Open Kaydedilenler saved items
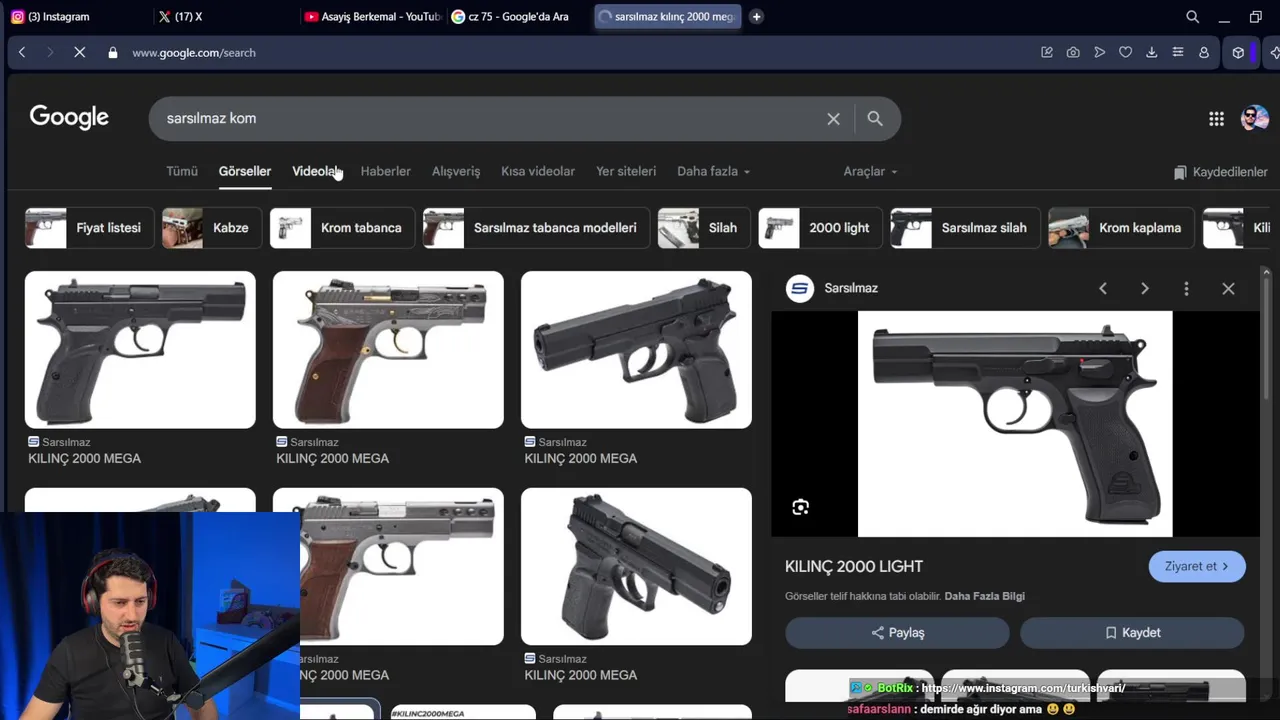Screen dimensions: 1280x720 (x=1220, y=172)
